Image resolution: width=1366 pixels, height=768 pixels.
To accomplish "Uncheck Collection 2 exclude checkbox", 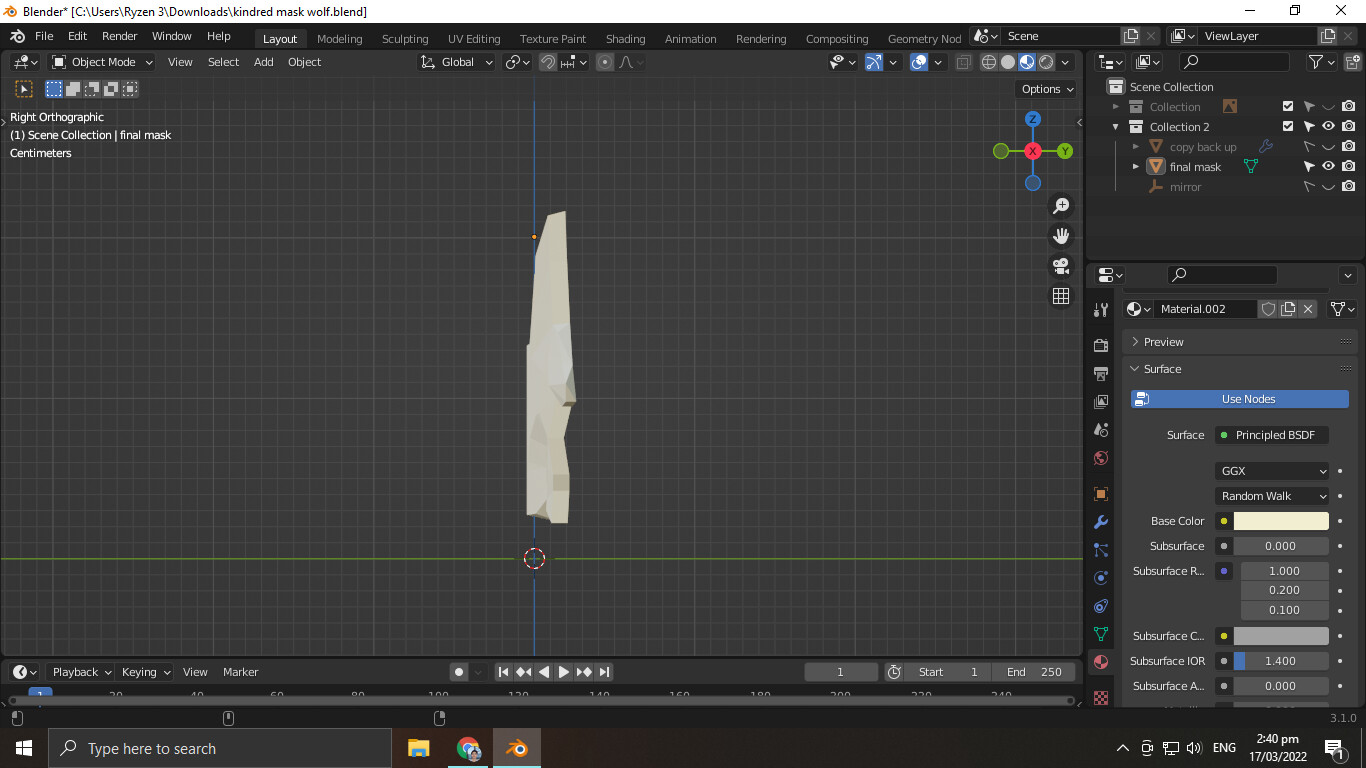I will (x=1288, y=127).
